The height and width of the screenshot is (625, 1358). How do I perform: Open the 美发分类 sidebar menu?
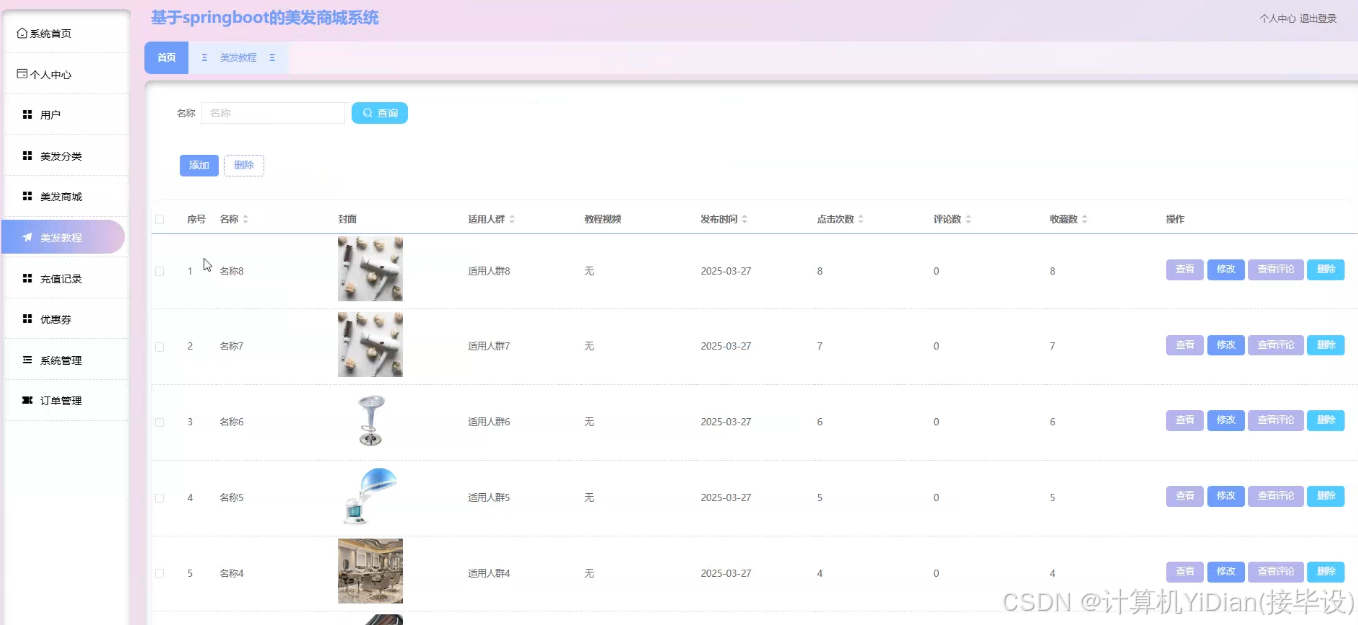tap(65, 156)
